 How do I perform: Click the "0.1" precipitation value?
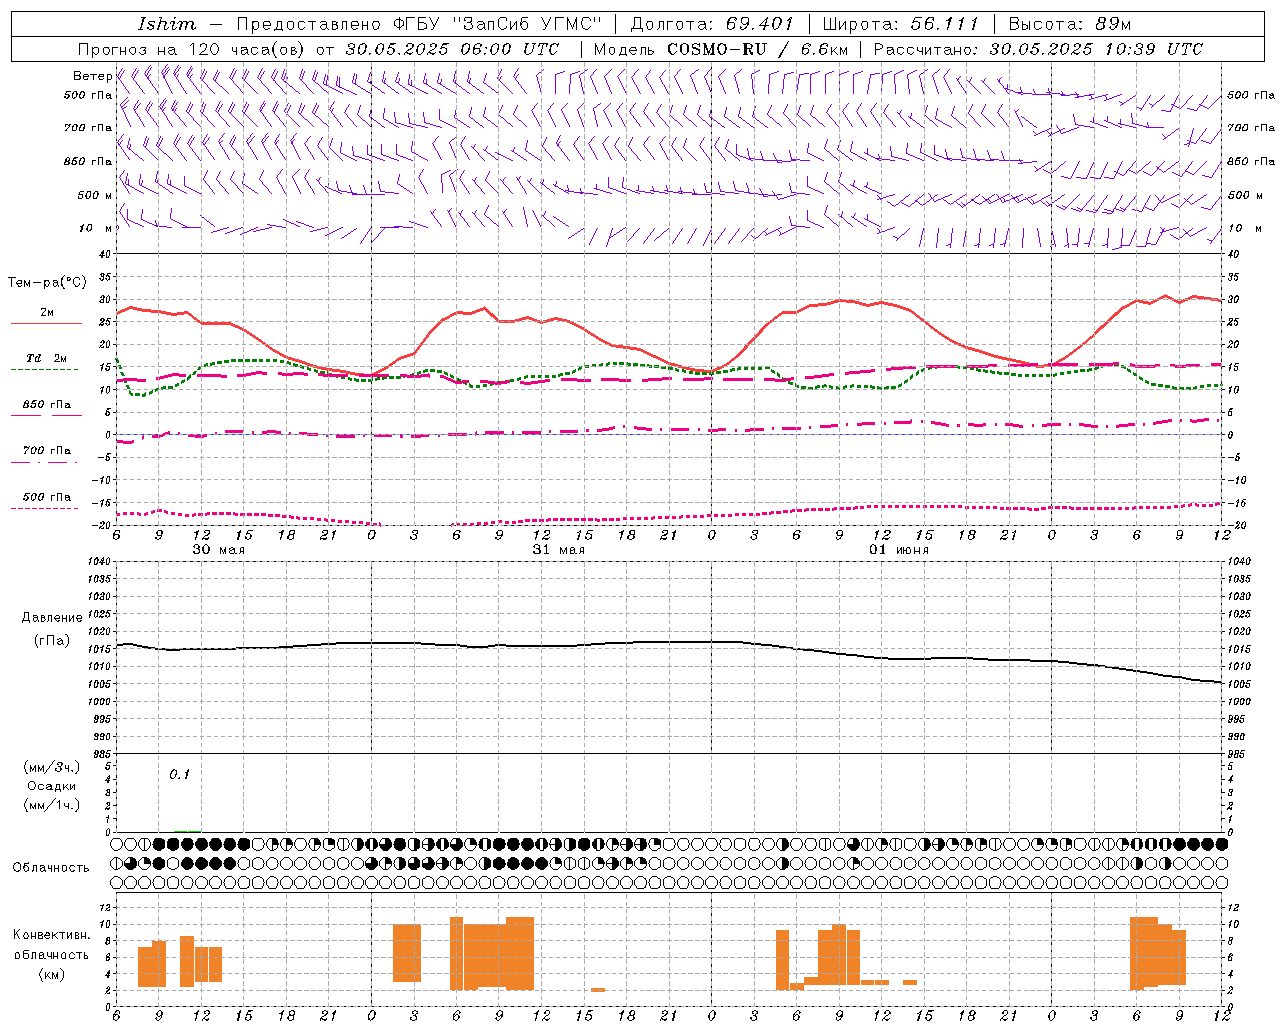[x=179, y=774]
